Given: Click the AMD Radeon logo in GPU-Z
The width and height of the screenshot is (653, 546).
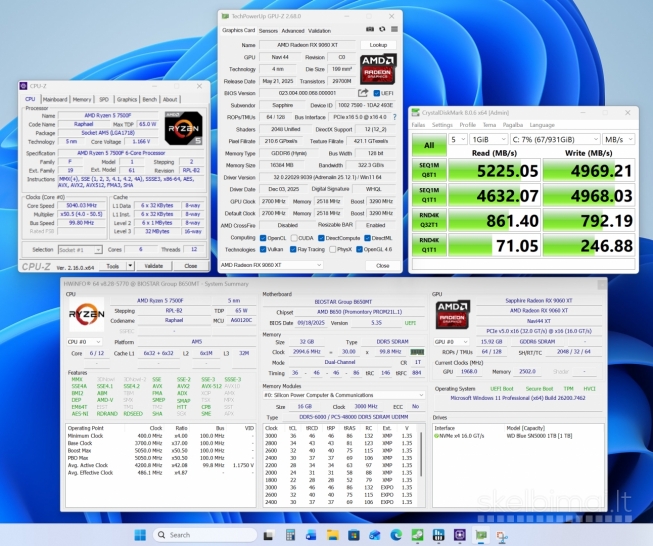Looking at the screenshot, I should point(378,69).
